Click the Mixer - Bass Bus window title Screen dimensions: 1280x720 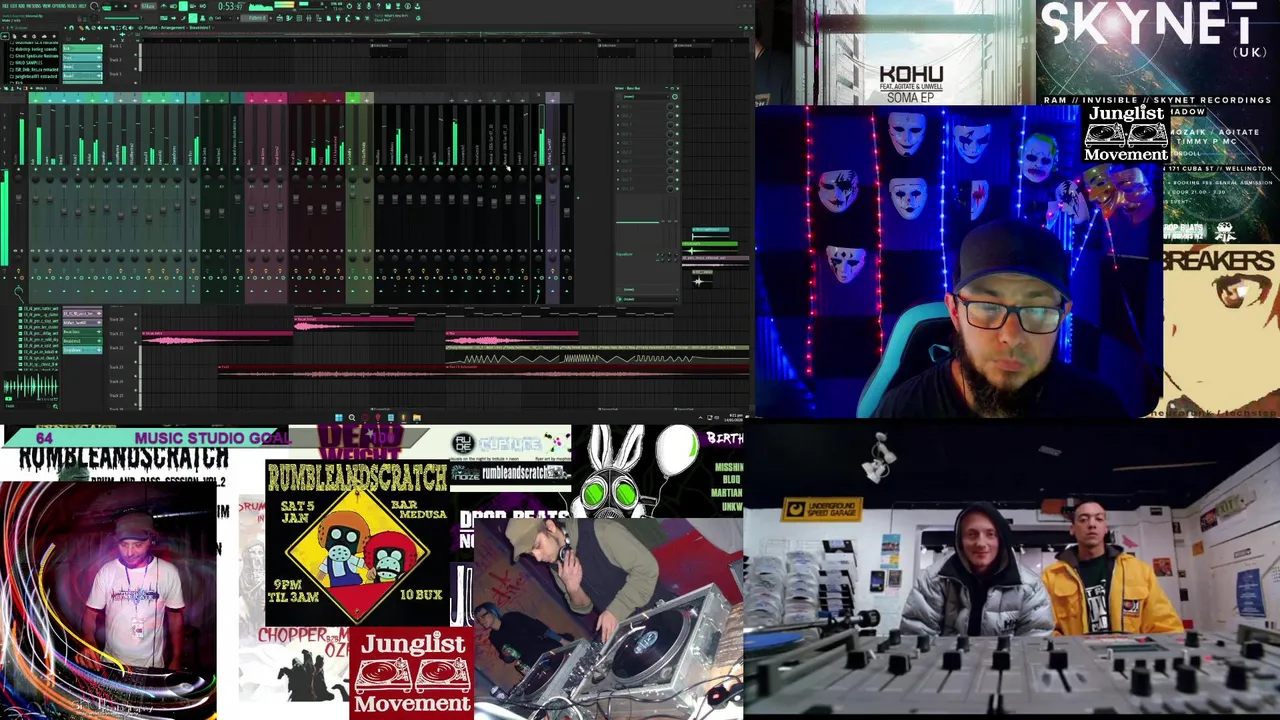628,88
